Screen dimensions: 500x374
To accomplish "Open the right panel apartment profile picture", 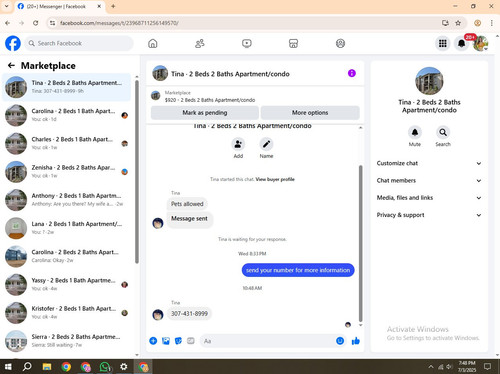I will [429, 81].
